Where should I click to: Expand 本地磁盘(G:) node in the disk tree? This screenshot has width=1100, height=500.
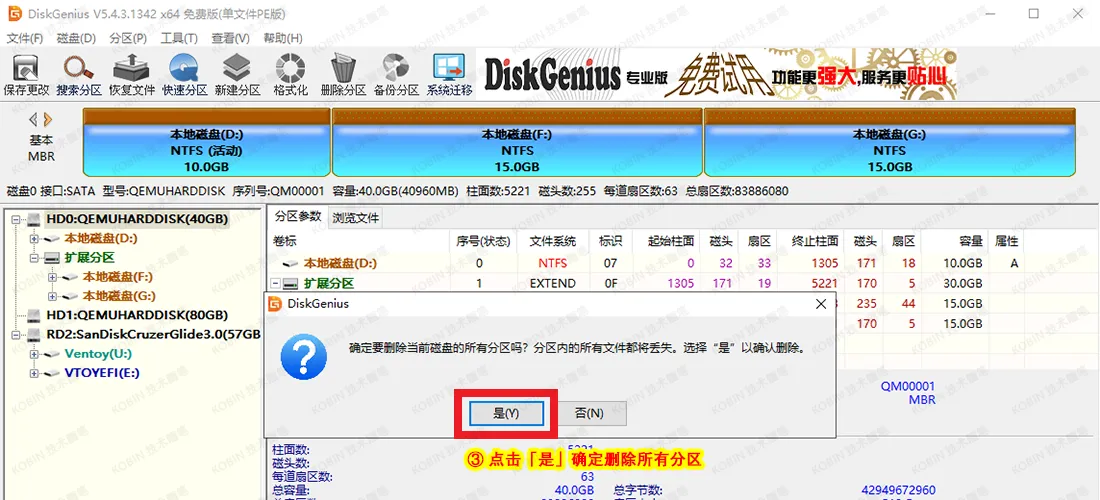coord(52,296)
